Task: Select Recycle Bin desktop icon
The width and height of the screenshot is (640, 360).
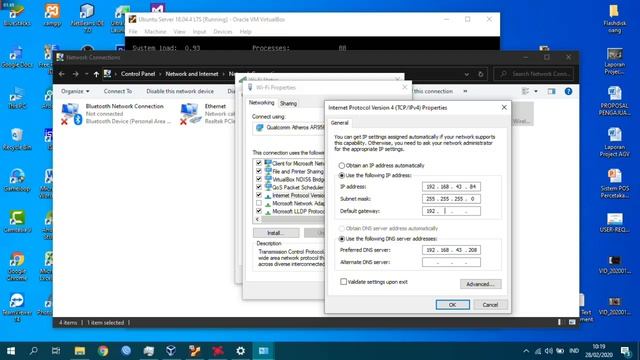Action: pos(17,139)
